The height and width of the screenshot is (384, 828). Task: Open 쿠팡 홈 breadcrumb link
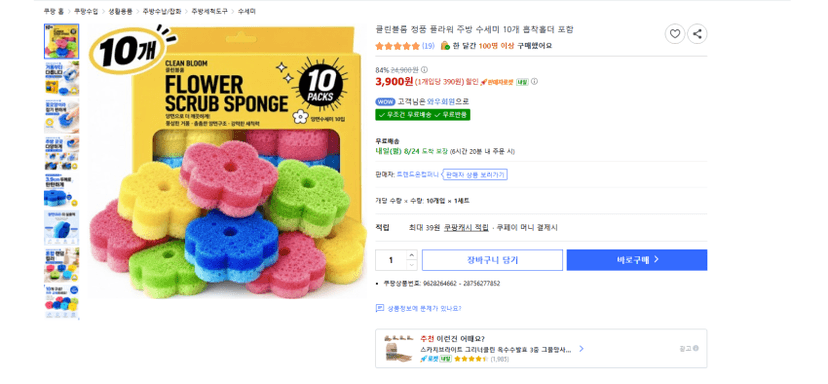click(52, 11)
